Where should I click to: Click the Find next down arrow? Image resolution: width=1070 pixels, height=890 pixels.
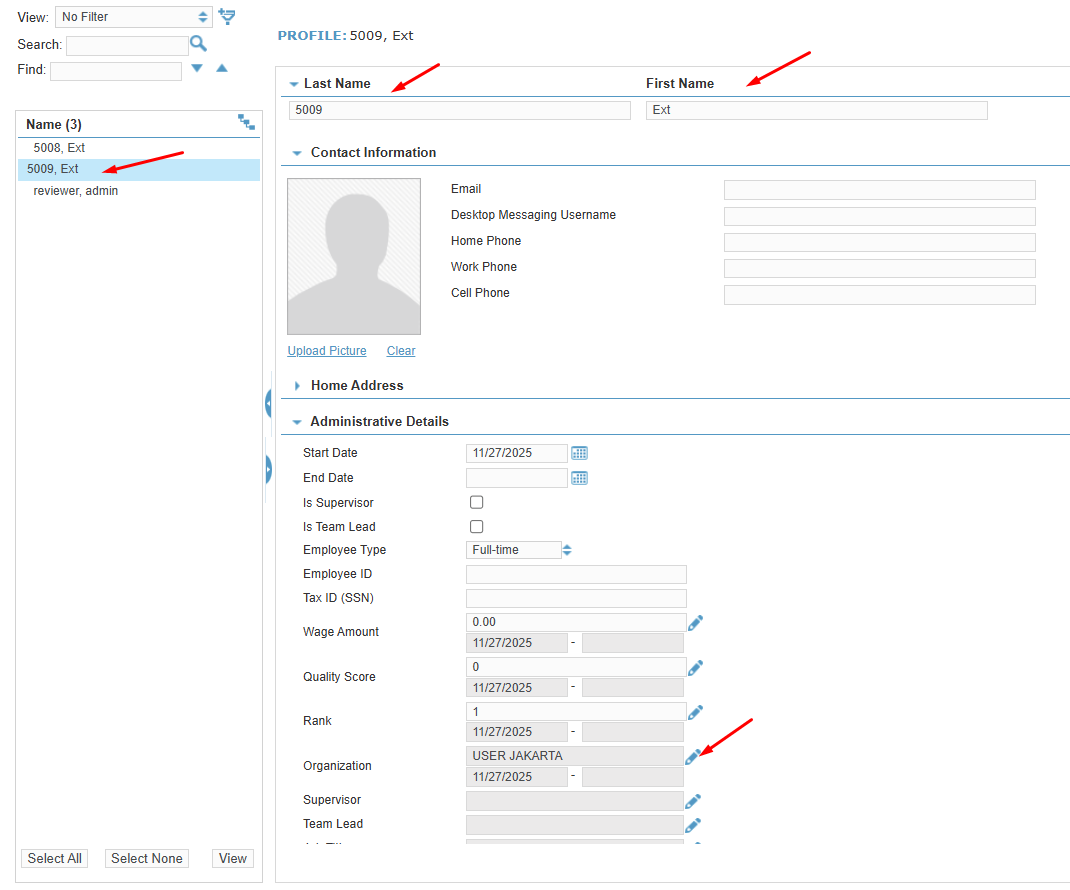[197, 69]
